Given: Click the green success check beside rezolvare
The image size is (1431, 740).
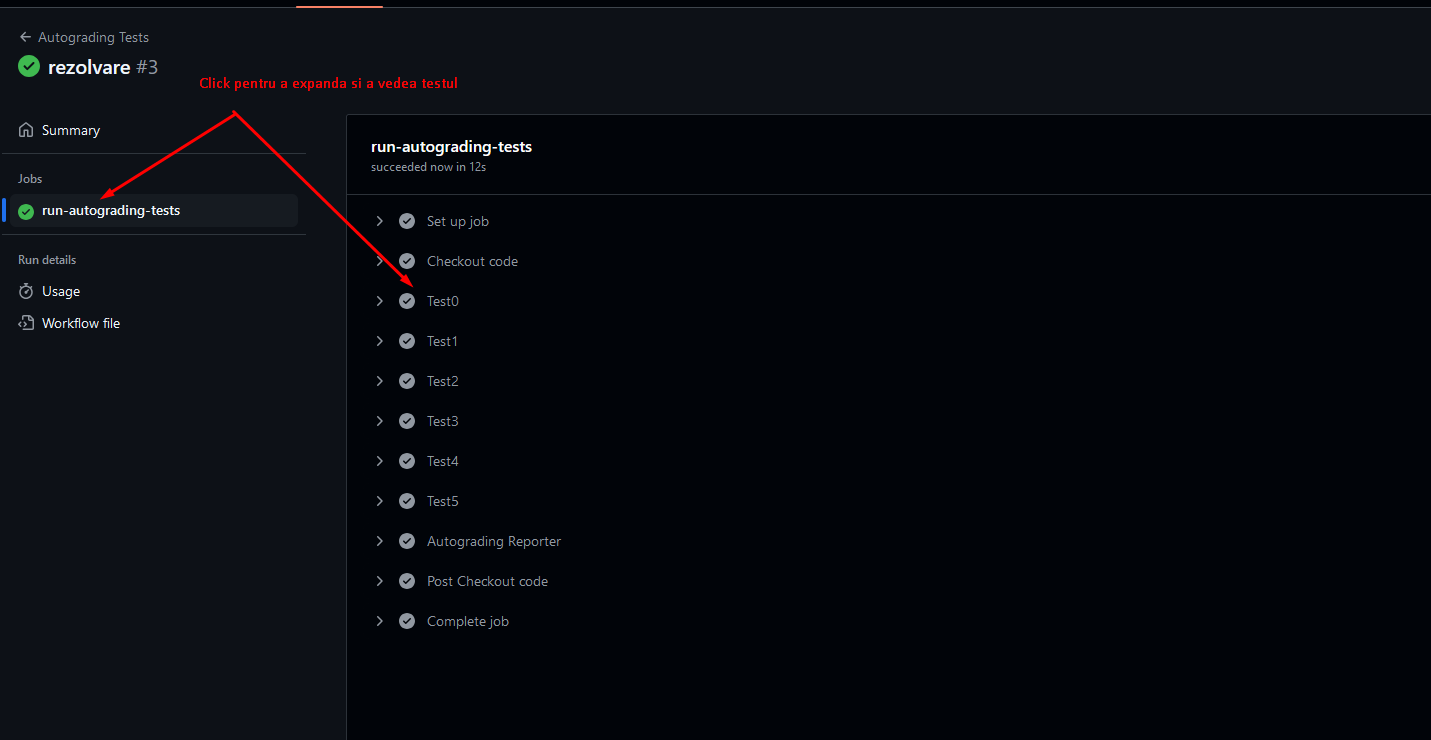Looking at the screenshot, I should pyautogui.click(x=29, y=67).
